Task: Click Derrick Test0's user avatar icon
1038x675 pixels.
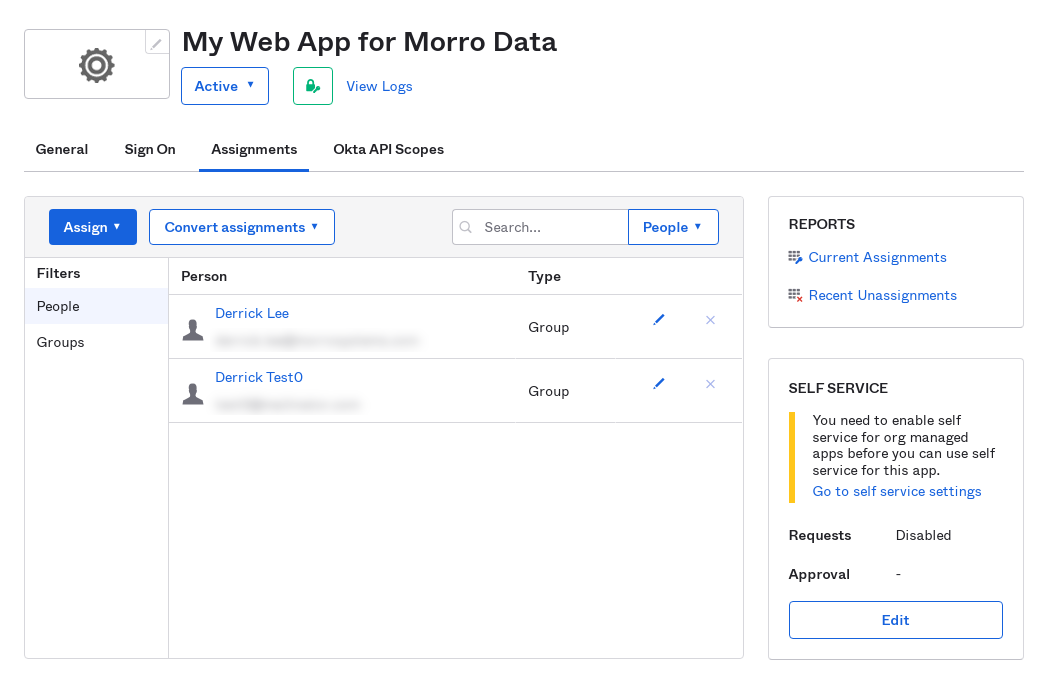Action: pyautogui.click(x=193, y=393)
